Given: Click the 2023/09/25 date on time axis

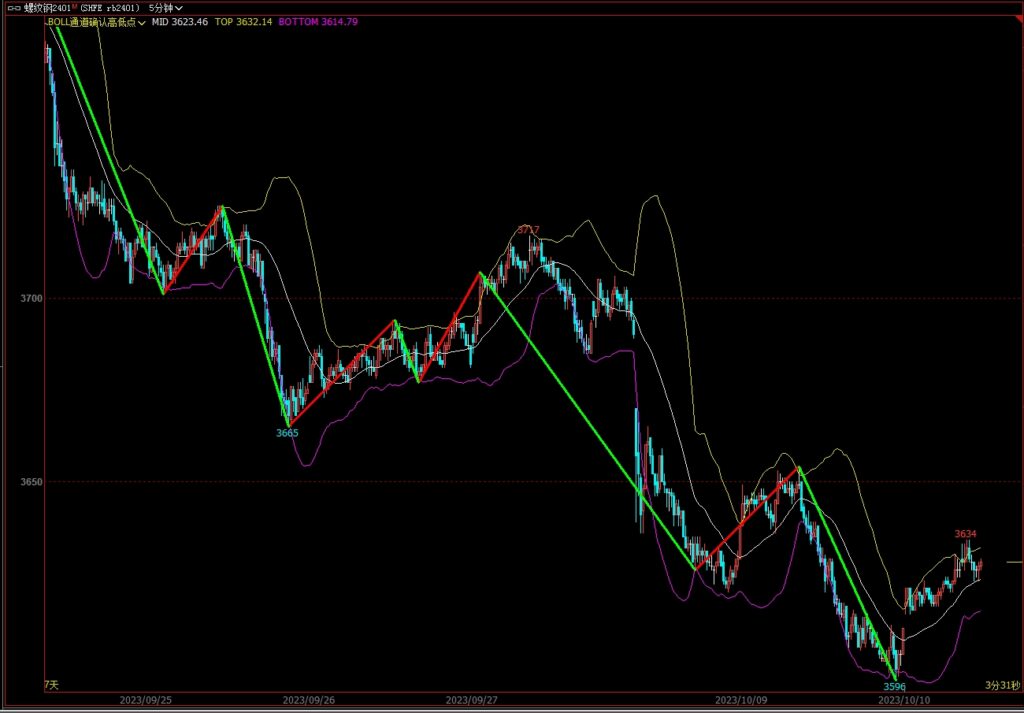Looking at the screenshot, I should 144,701.
